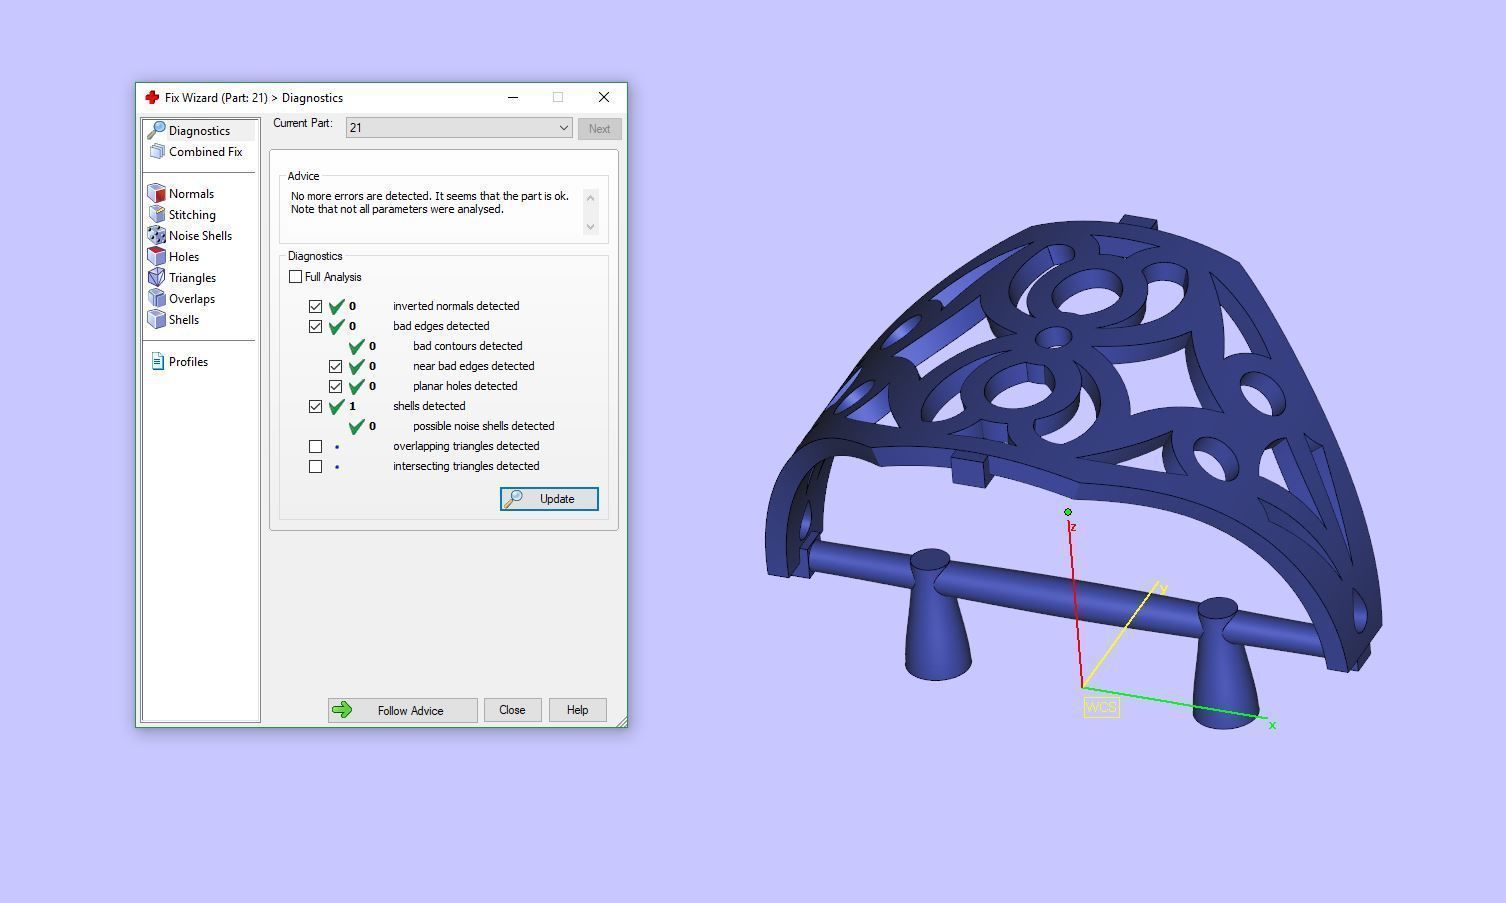Open the Combined Fix page icon
The width and height of the screenshot is (1506, 903).
coord(157,152)
